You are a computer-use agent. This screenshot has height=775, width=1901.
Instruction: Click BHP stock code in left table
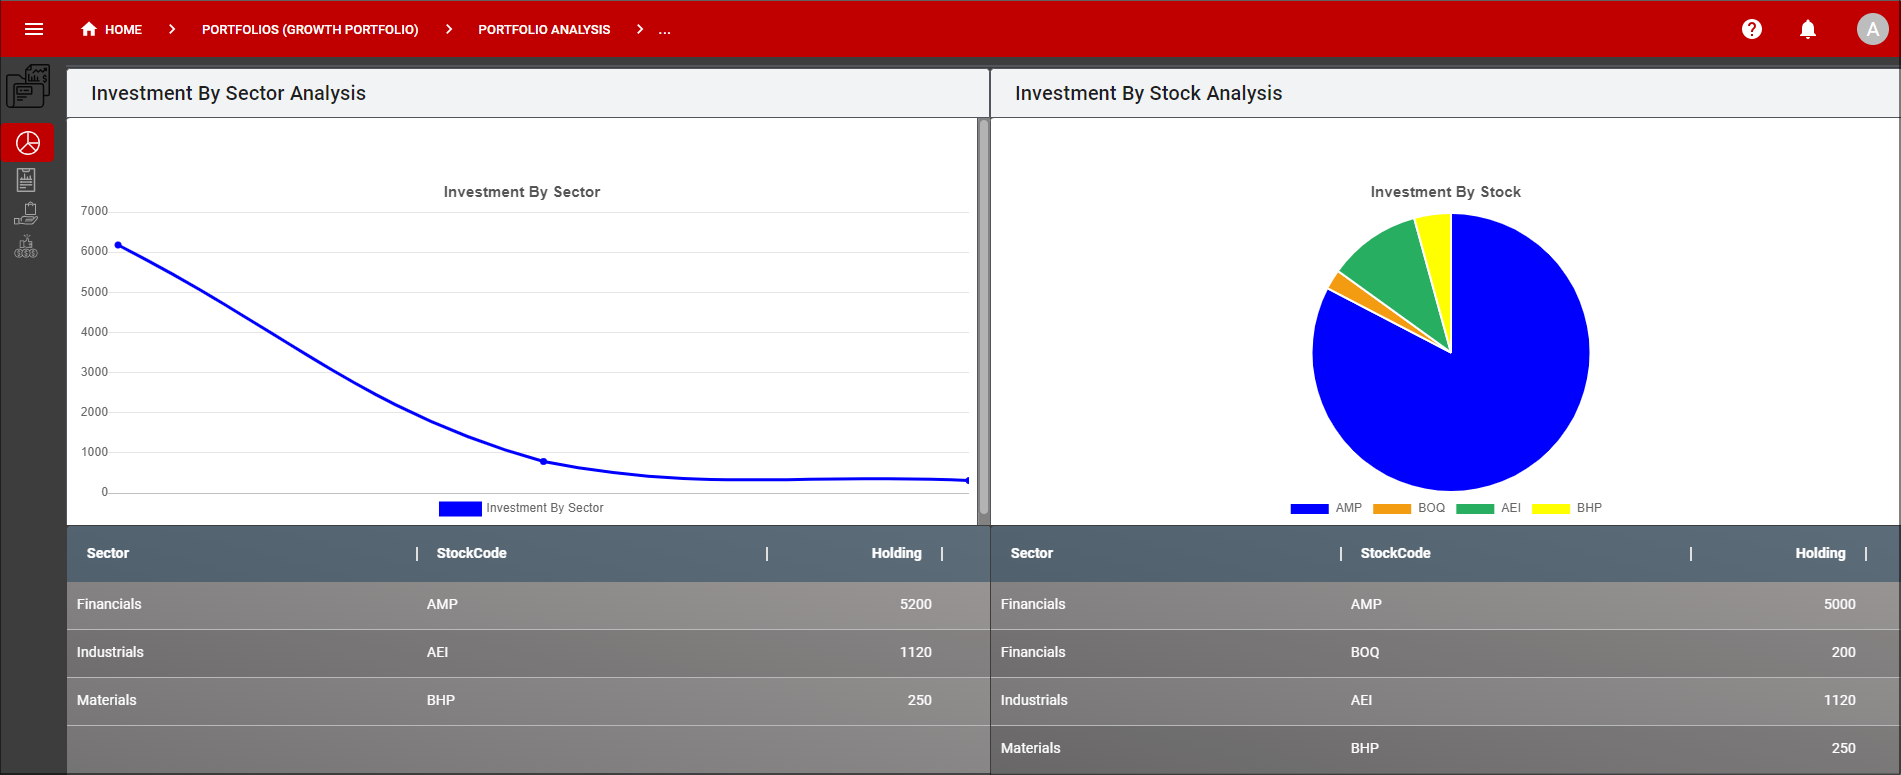tap(441, 700)
